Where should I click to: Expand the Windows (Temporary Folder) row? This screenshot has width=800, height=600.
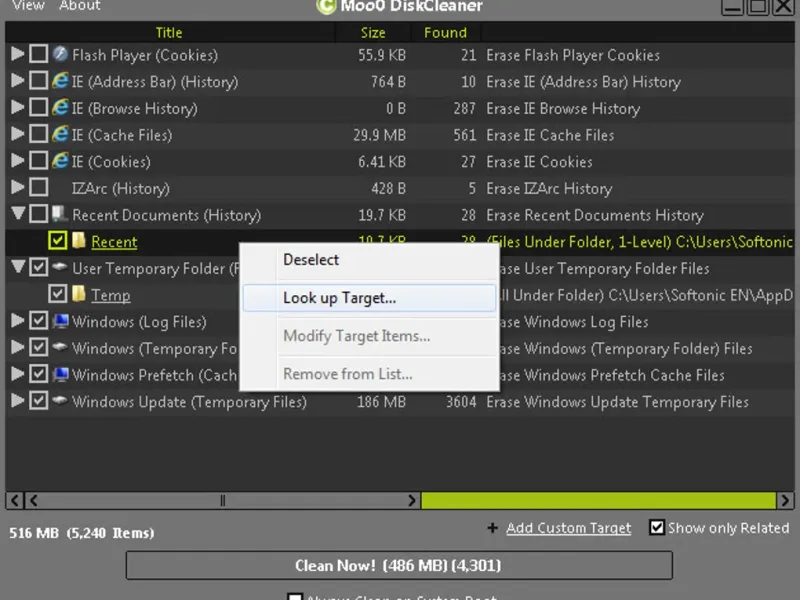click(18, 346)
